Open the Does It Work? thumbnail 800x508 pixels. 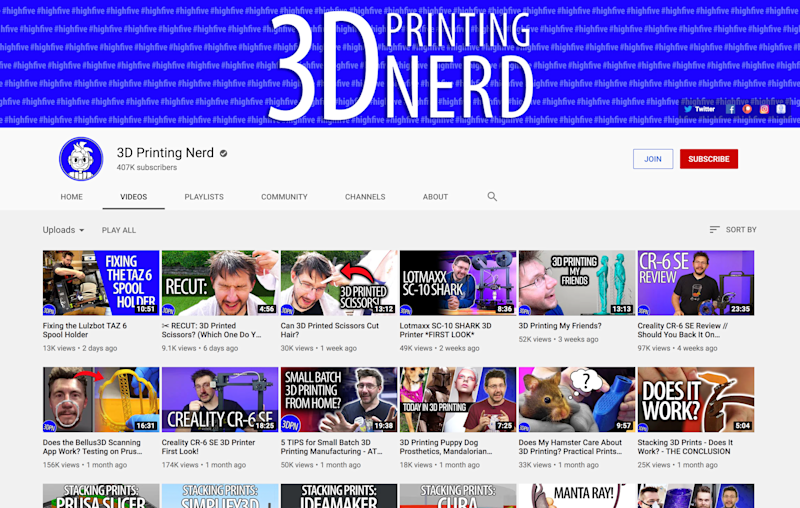[696, 399]
